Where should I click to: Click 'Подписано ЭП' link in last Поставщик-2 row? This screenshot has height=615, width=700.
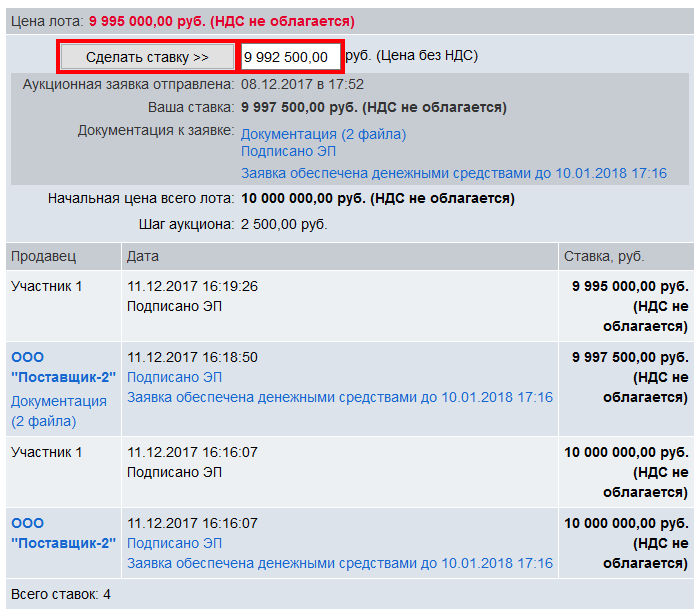(x=174, y=543)
